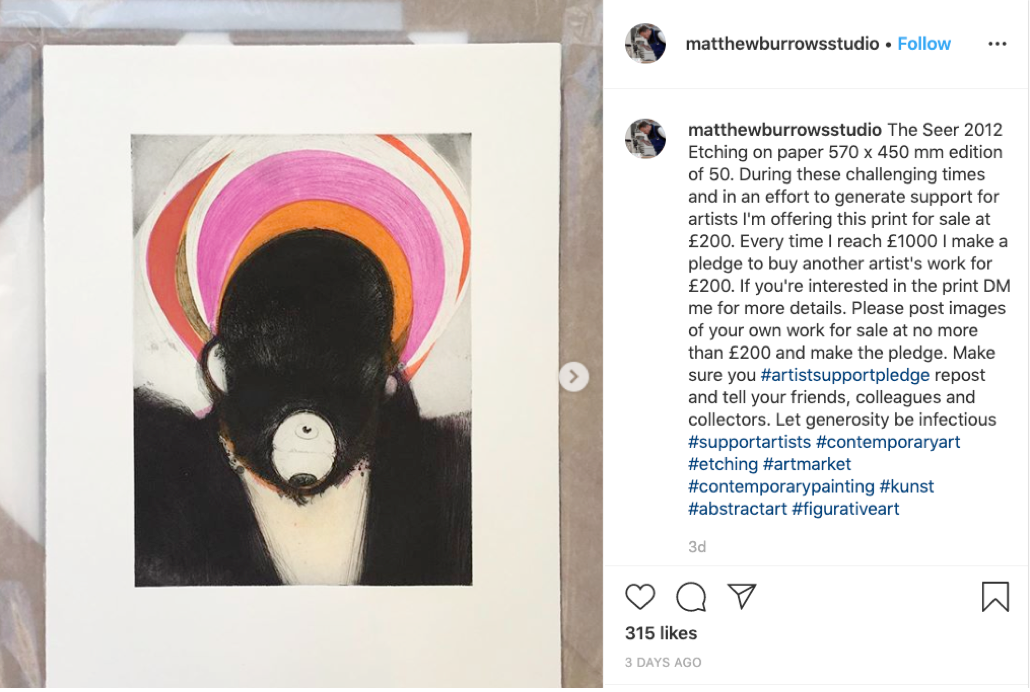
Task: Open matthewburrowsstudio username in caption
Action: pos(784,129)
